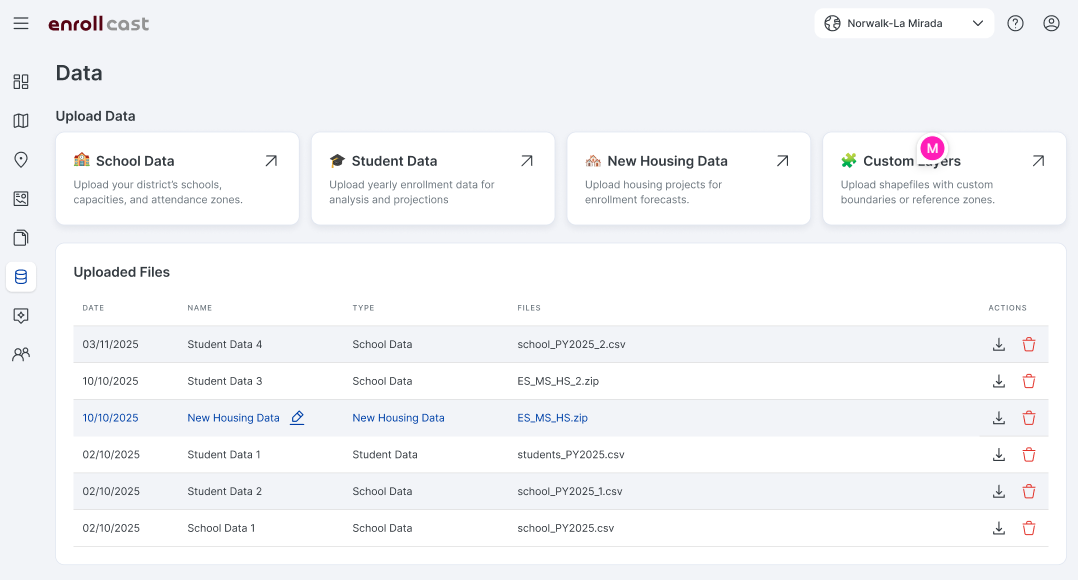Download the Student Data 1 file
1078x580 pixels.
[x=998, y=455]
